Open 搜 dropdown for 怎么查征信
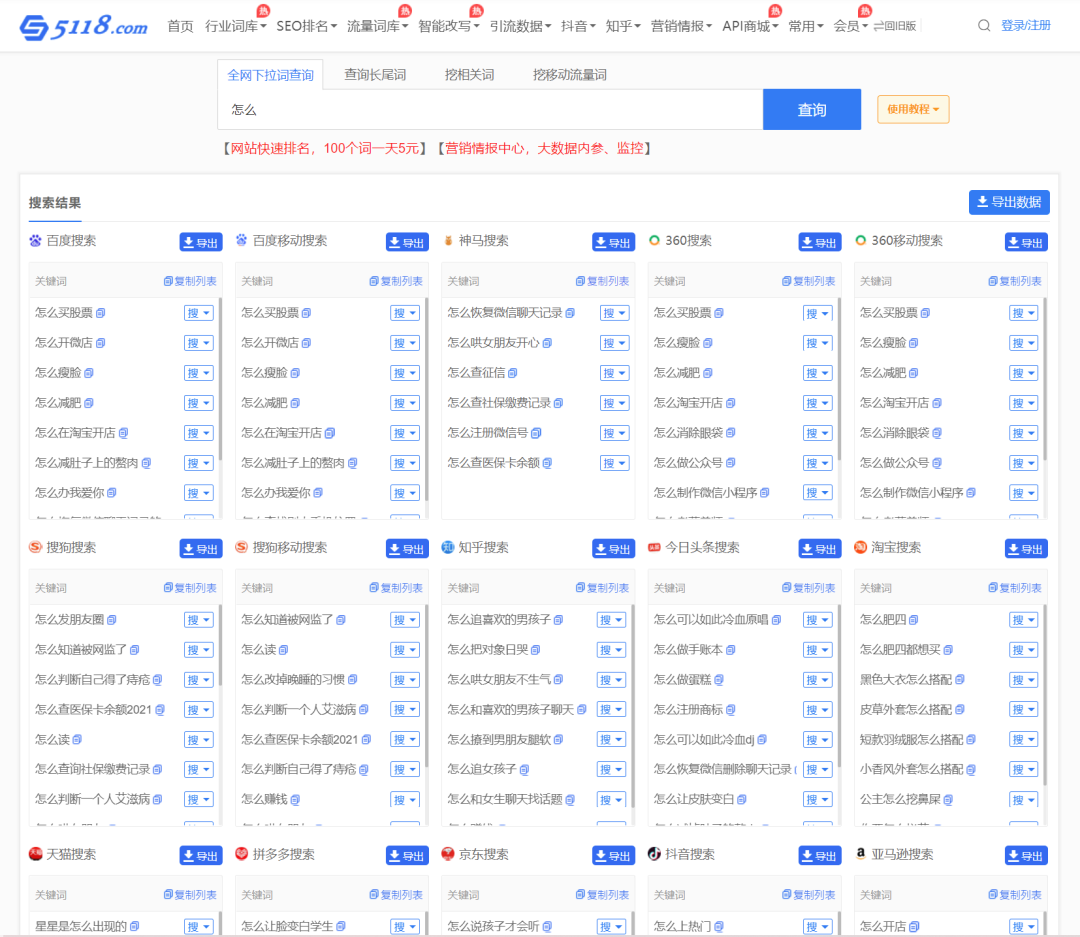 click(614, 373)
